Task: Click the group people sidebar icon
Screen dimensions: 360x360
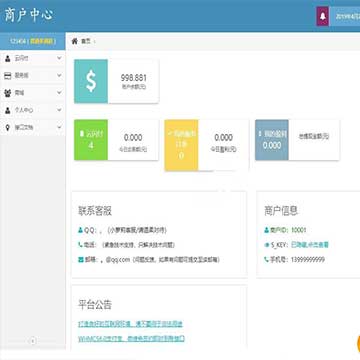Action: click(x=7, y=93)
